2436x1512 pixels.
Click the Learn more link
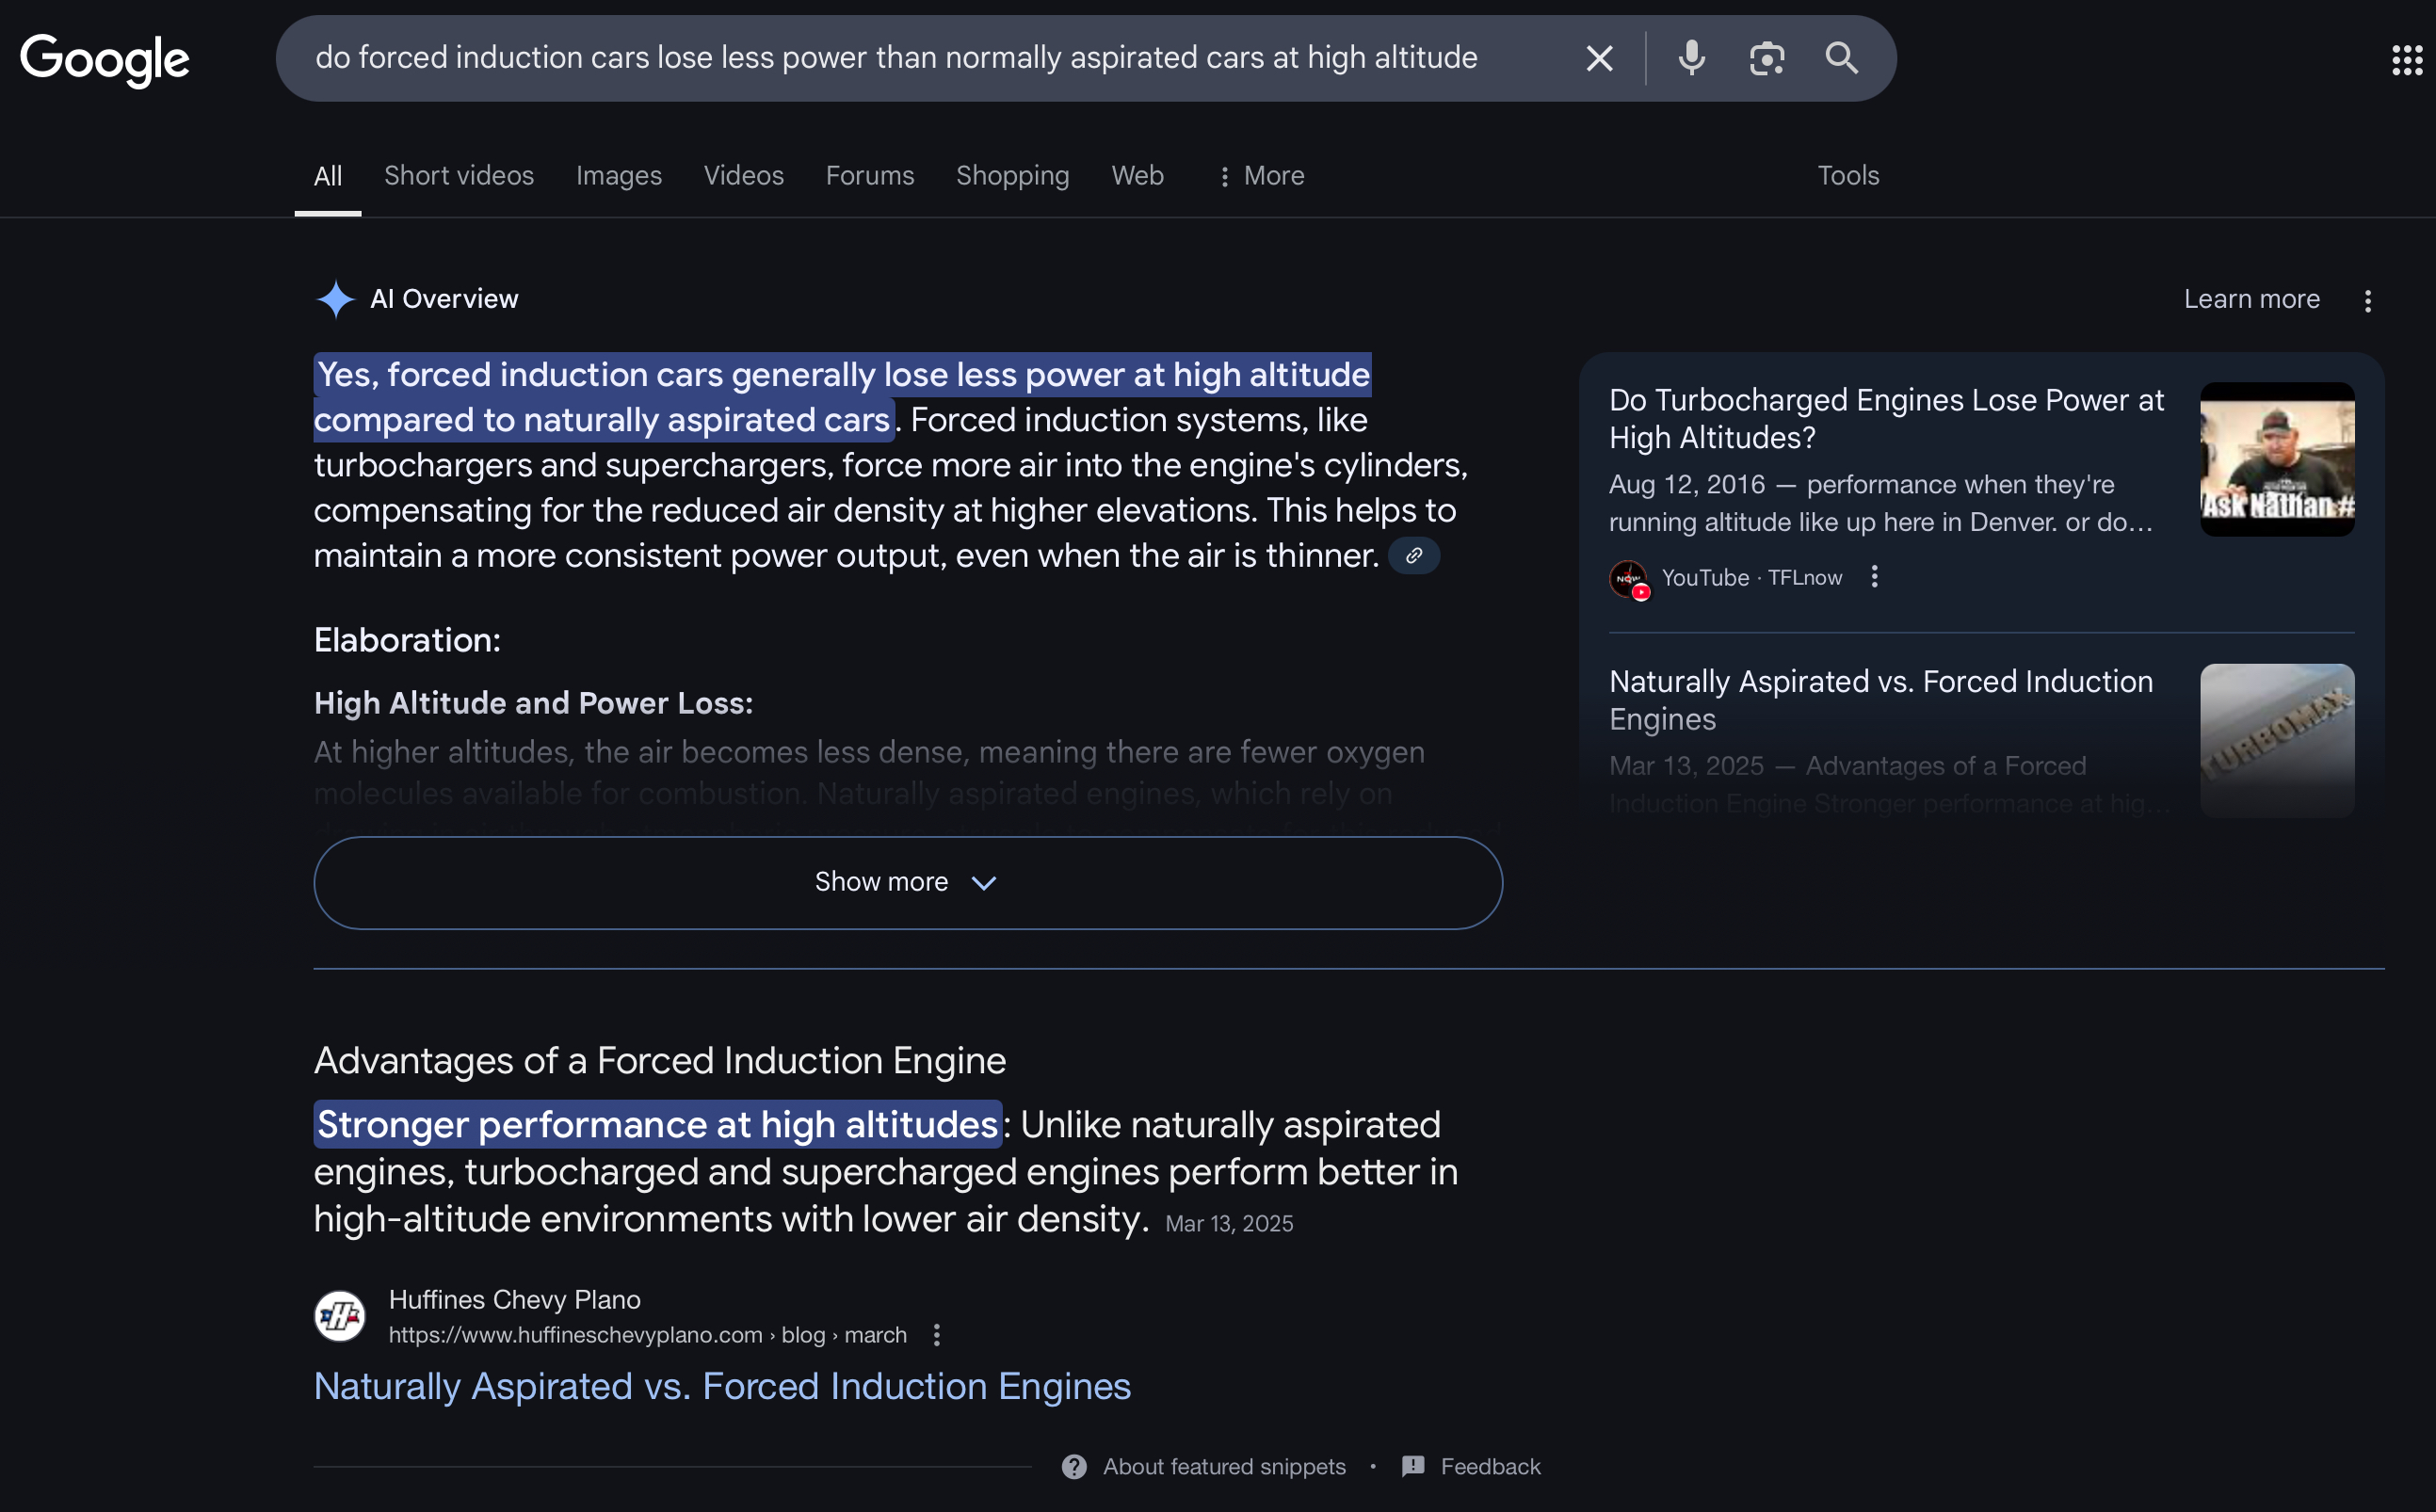(2251, 299)
